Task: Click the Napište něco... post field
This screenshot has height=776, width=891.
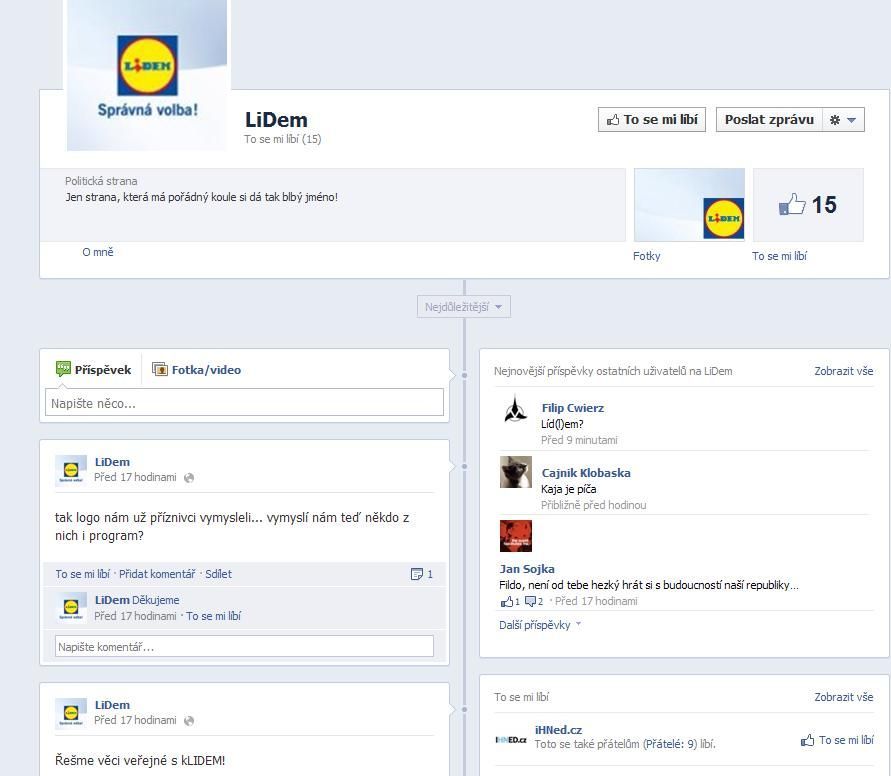Action: (x=244, y=403)
